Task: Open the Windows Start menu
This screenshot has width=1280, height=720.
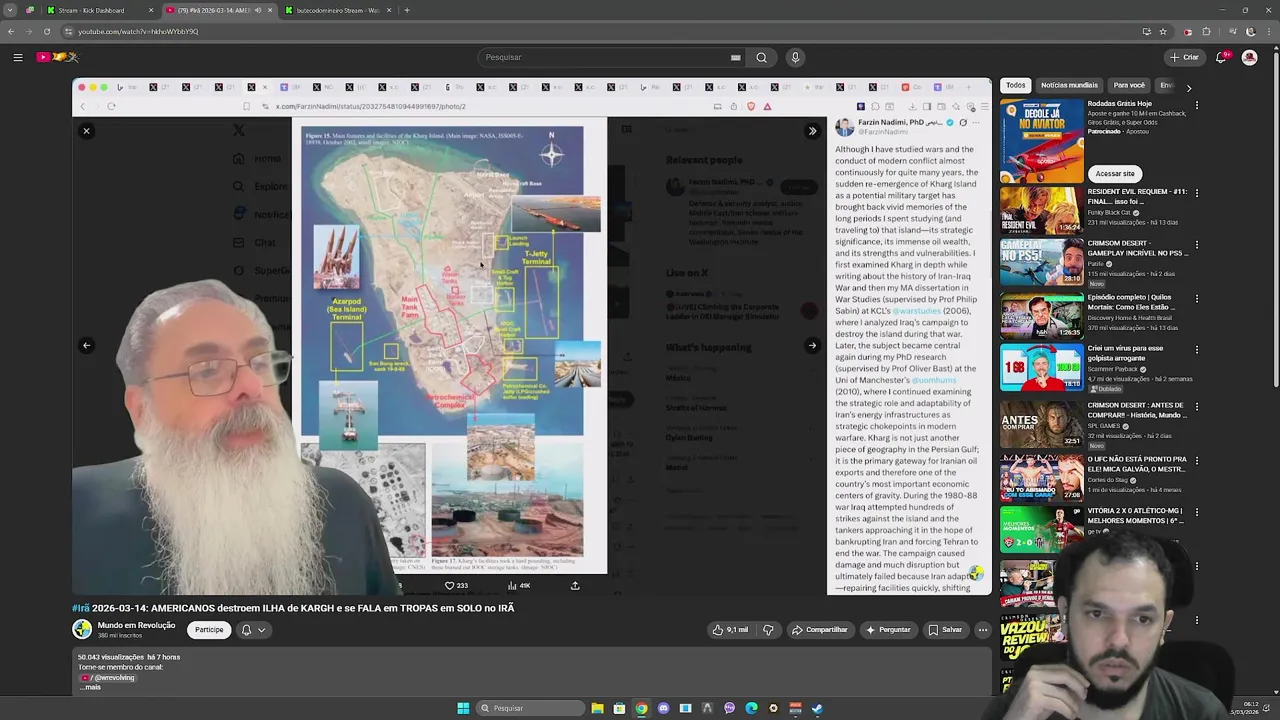Action: click(463, 708)
